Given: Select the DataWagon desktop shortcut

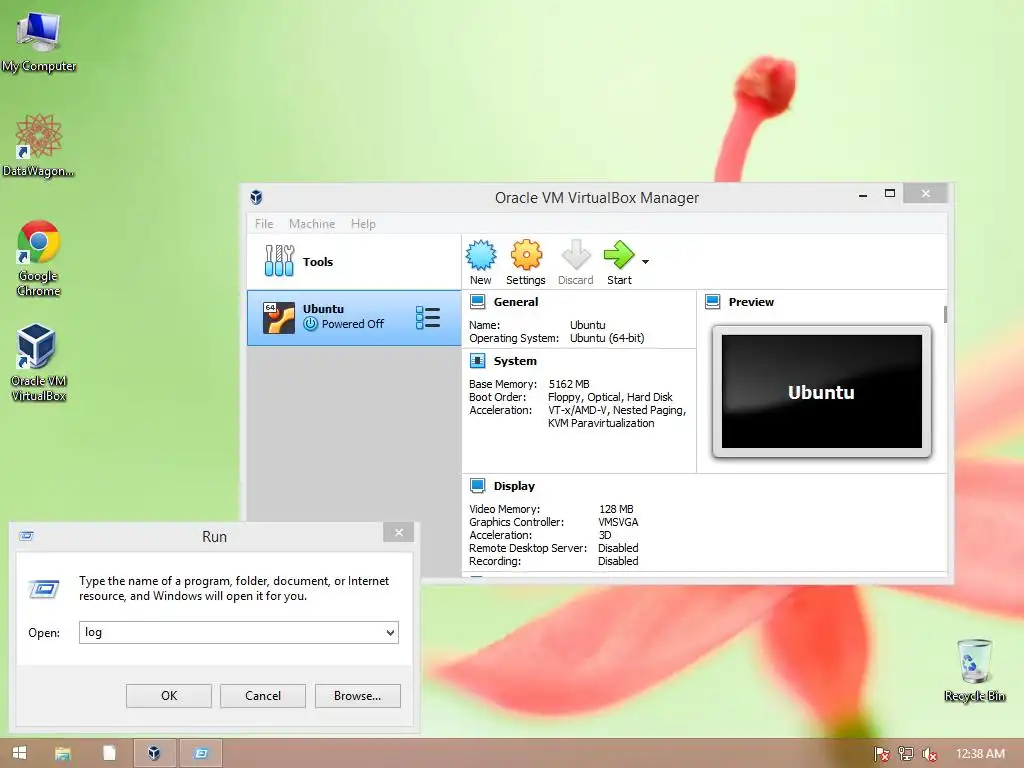Looking at the screenshot, I should point(39,145).
